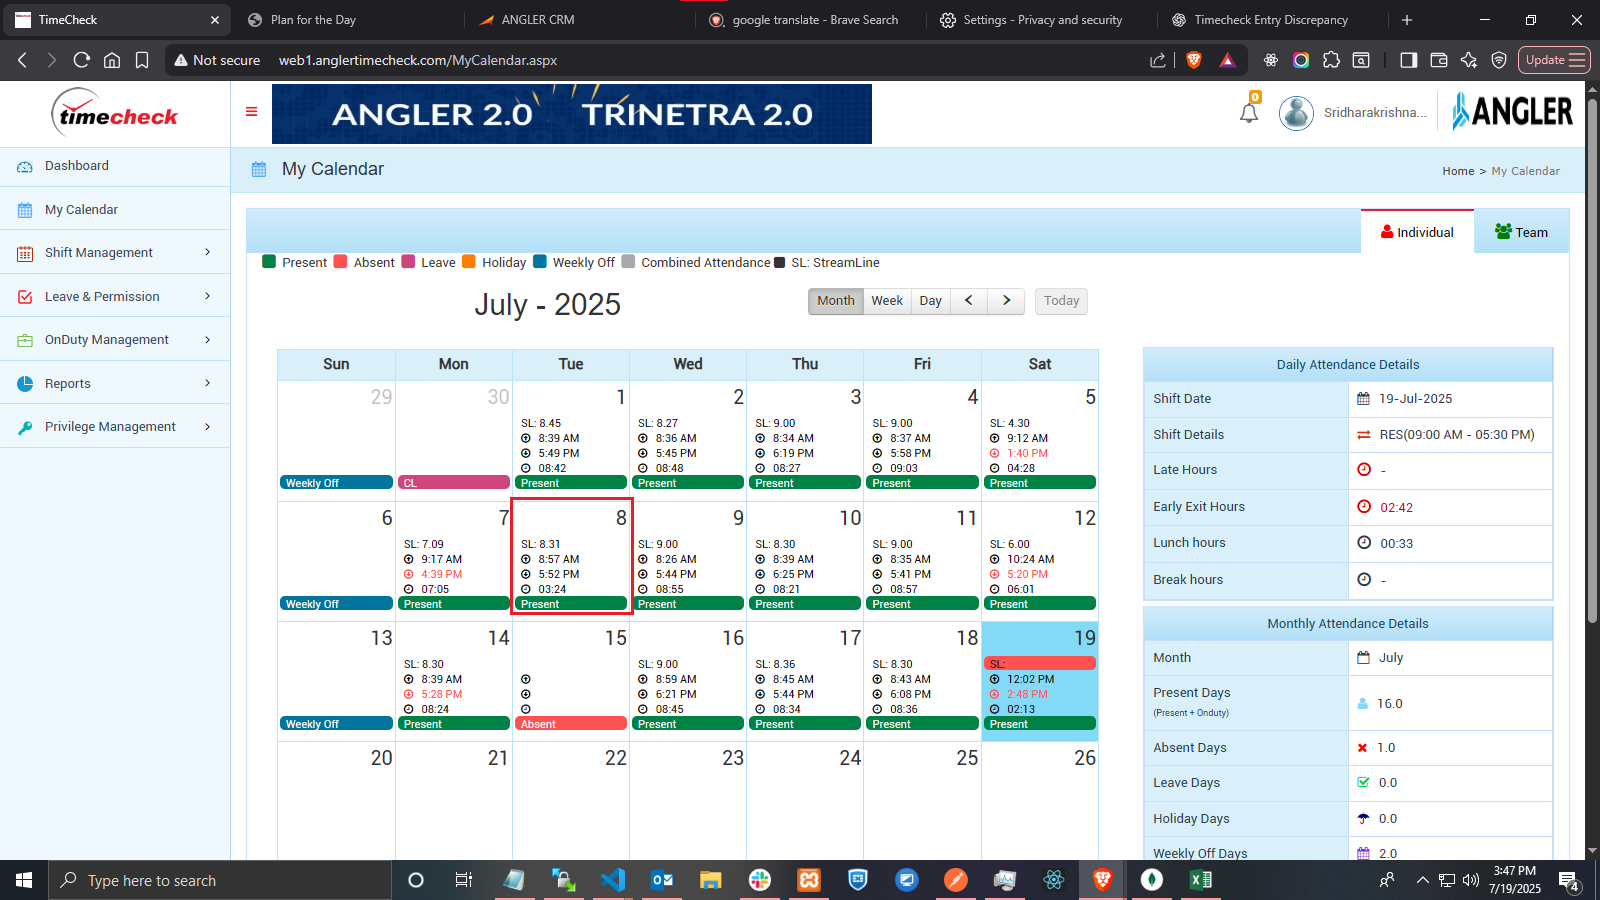
Task: Click the bookmark icon in browser toolbar
Action: tap(142, 60)
